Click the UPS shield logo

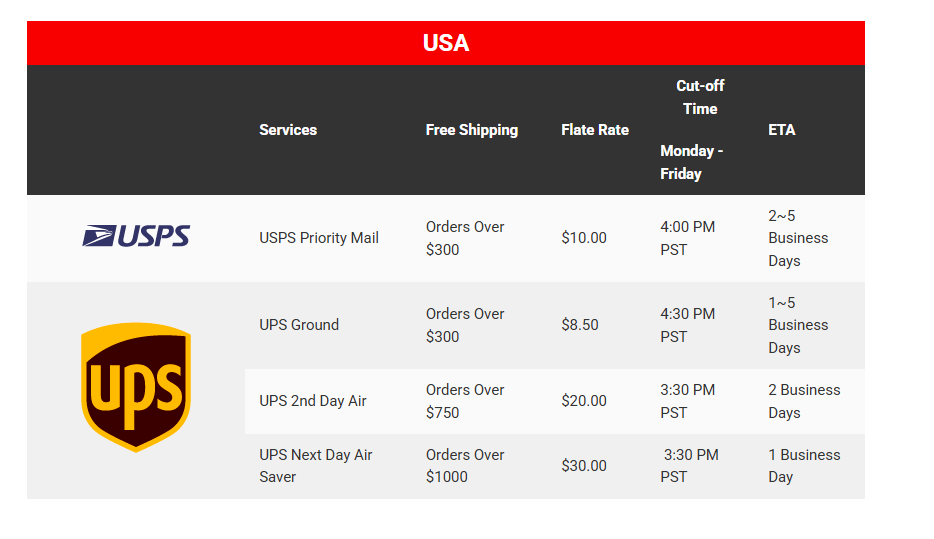point(136,387)
